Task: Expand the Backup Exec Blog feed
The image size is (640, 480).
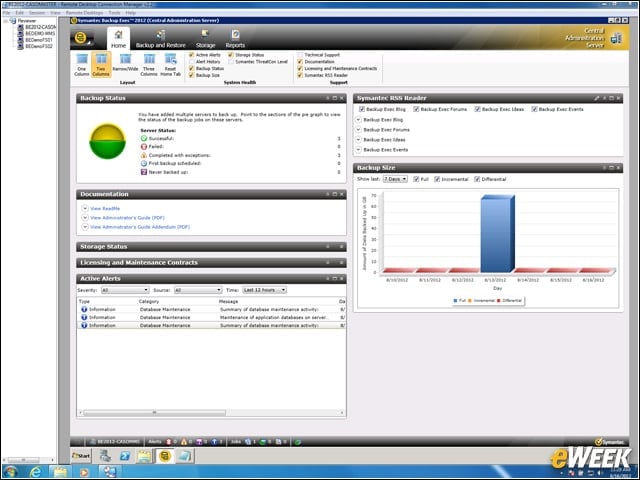Action: coord(358,120)
